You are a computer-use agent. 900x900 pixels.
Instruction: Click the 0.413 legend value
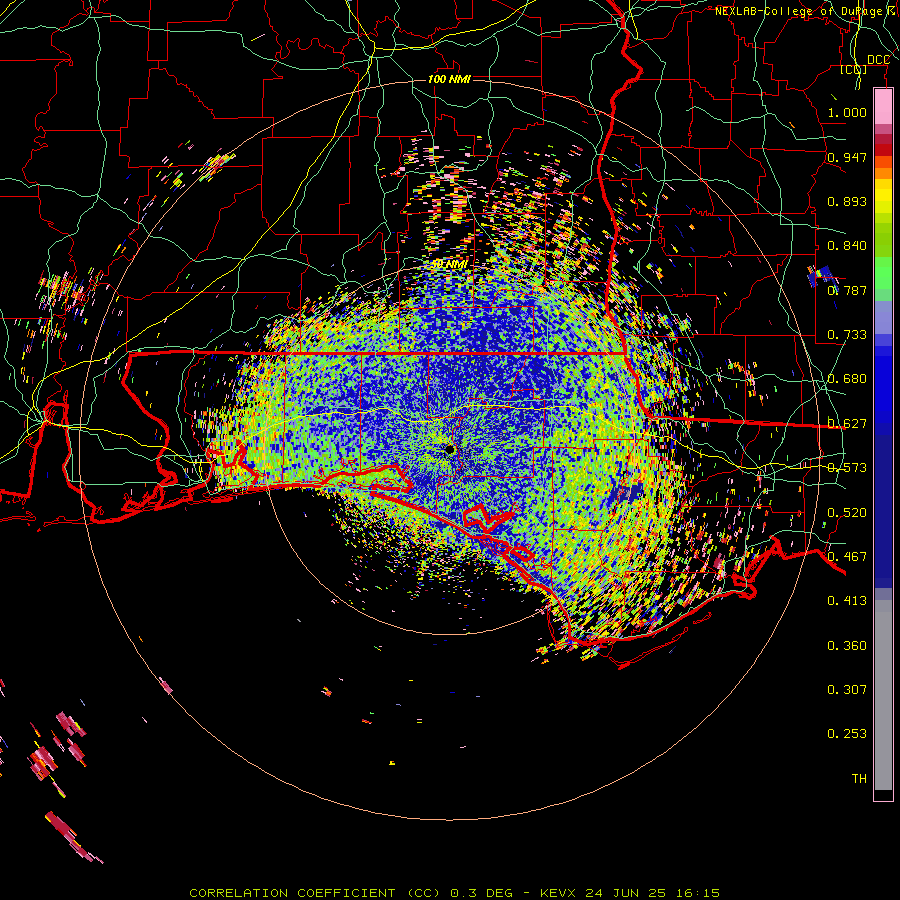847,601
